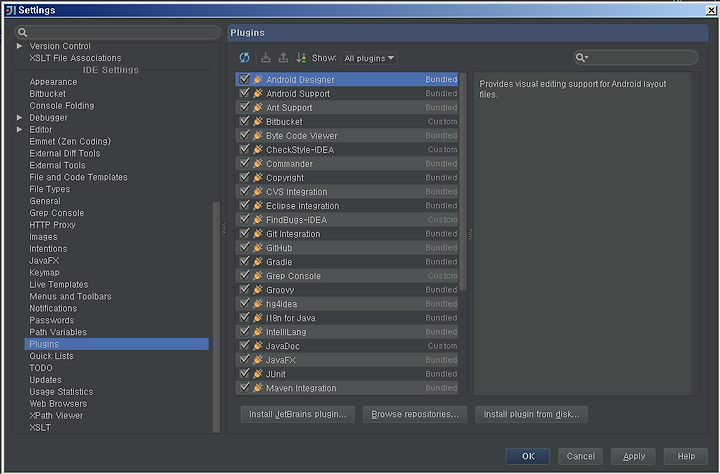Click the JUnit plugin plug icon
This screenshot has height=474, width=720.
[x=258, y=374]
